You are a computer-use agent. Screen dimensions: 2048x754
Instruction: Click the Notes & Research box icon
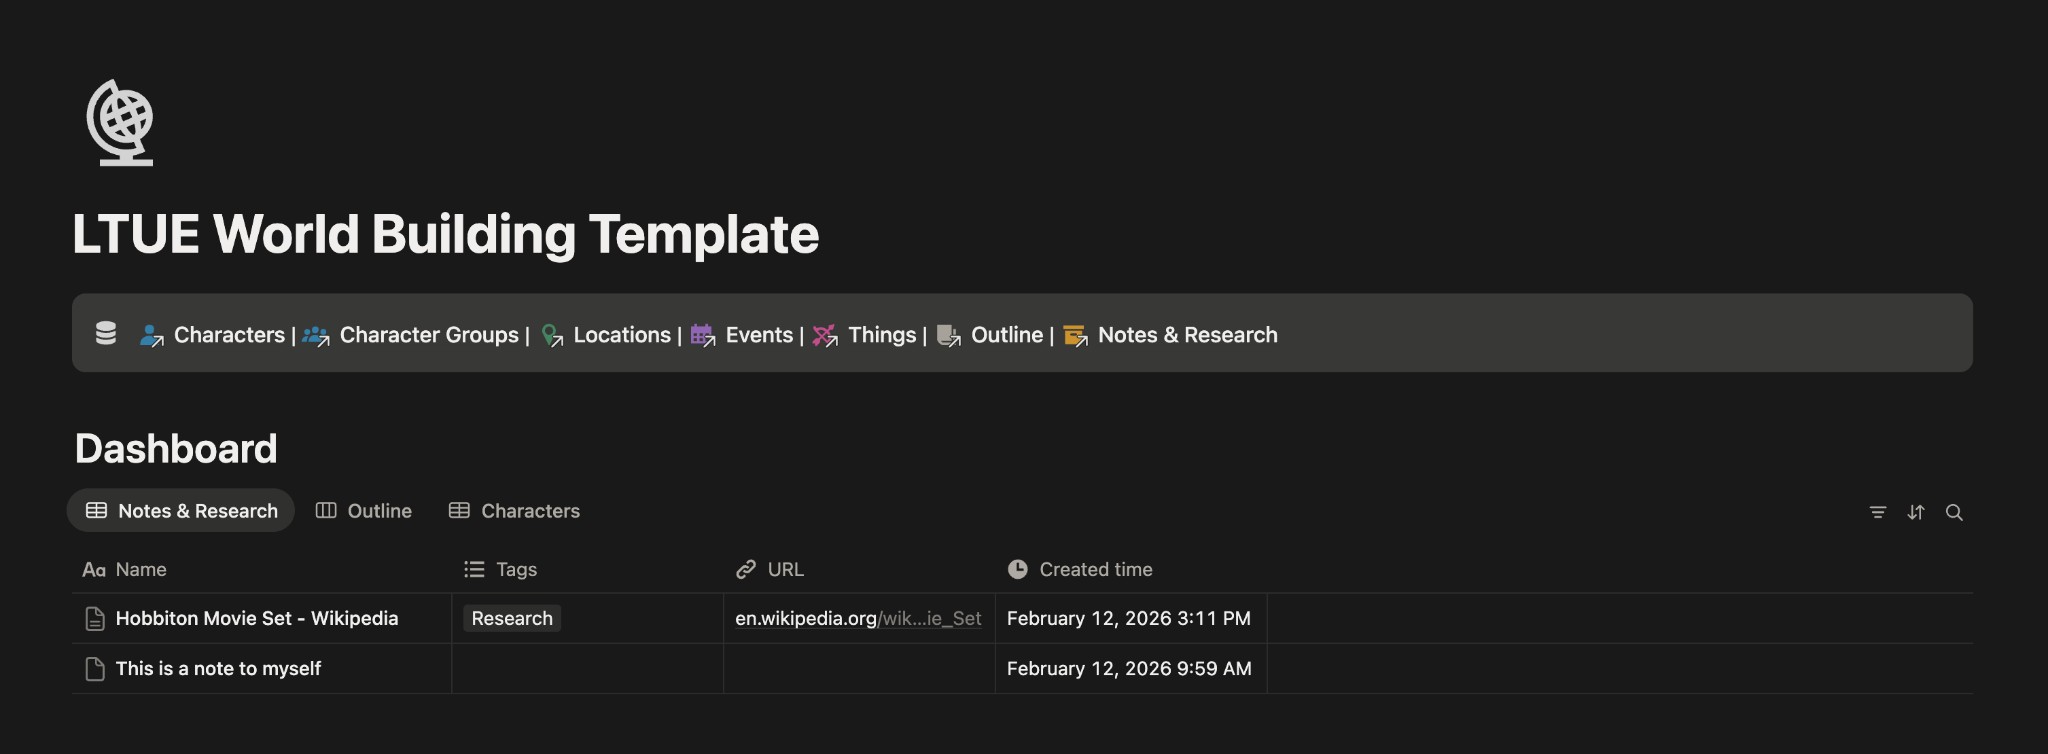(1075, 336)
